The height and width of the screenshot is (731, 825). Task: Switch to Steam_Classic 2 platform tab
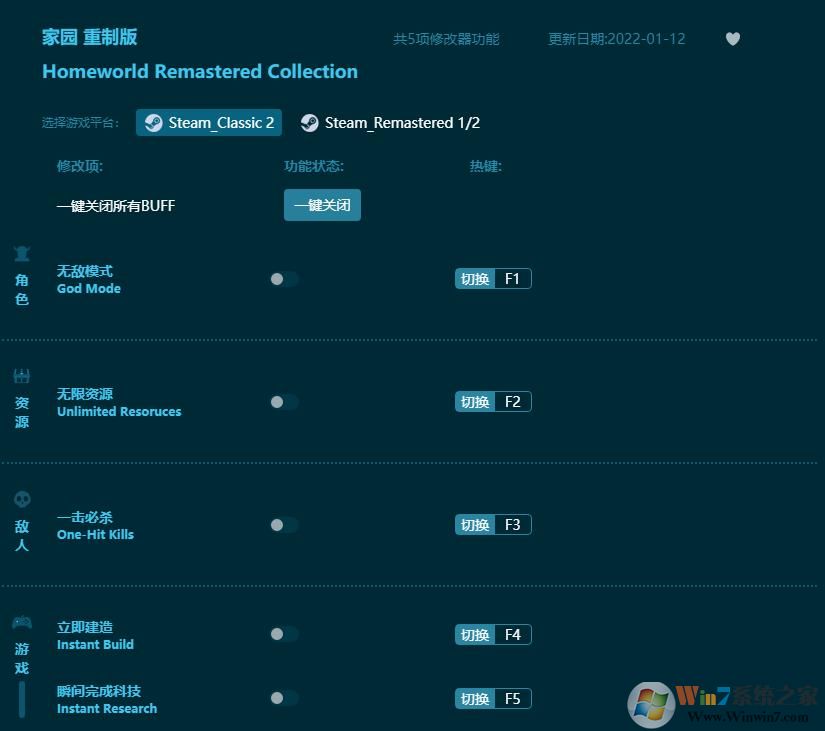(x=209, y=123)
